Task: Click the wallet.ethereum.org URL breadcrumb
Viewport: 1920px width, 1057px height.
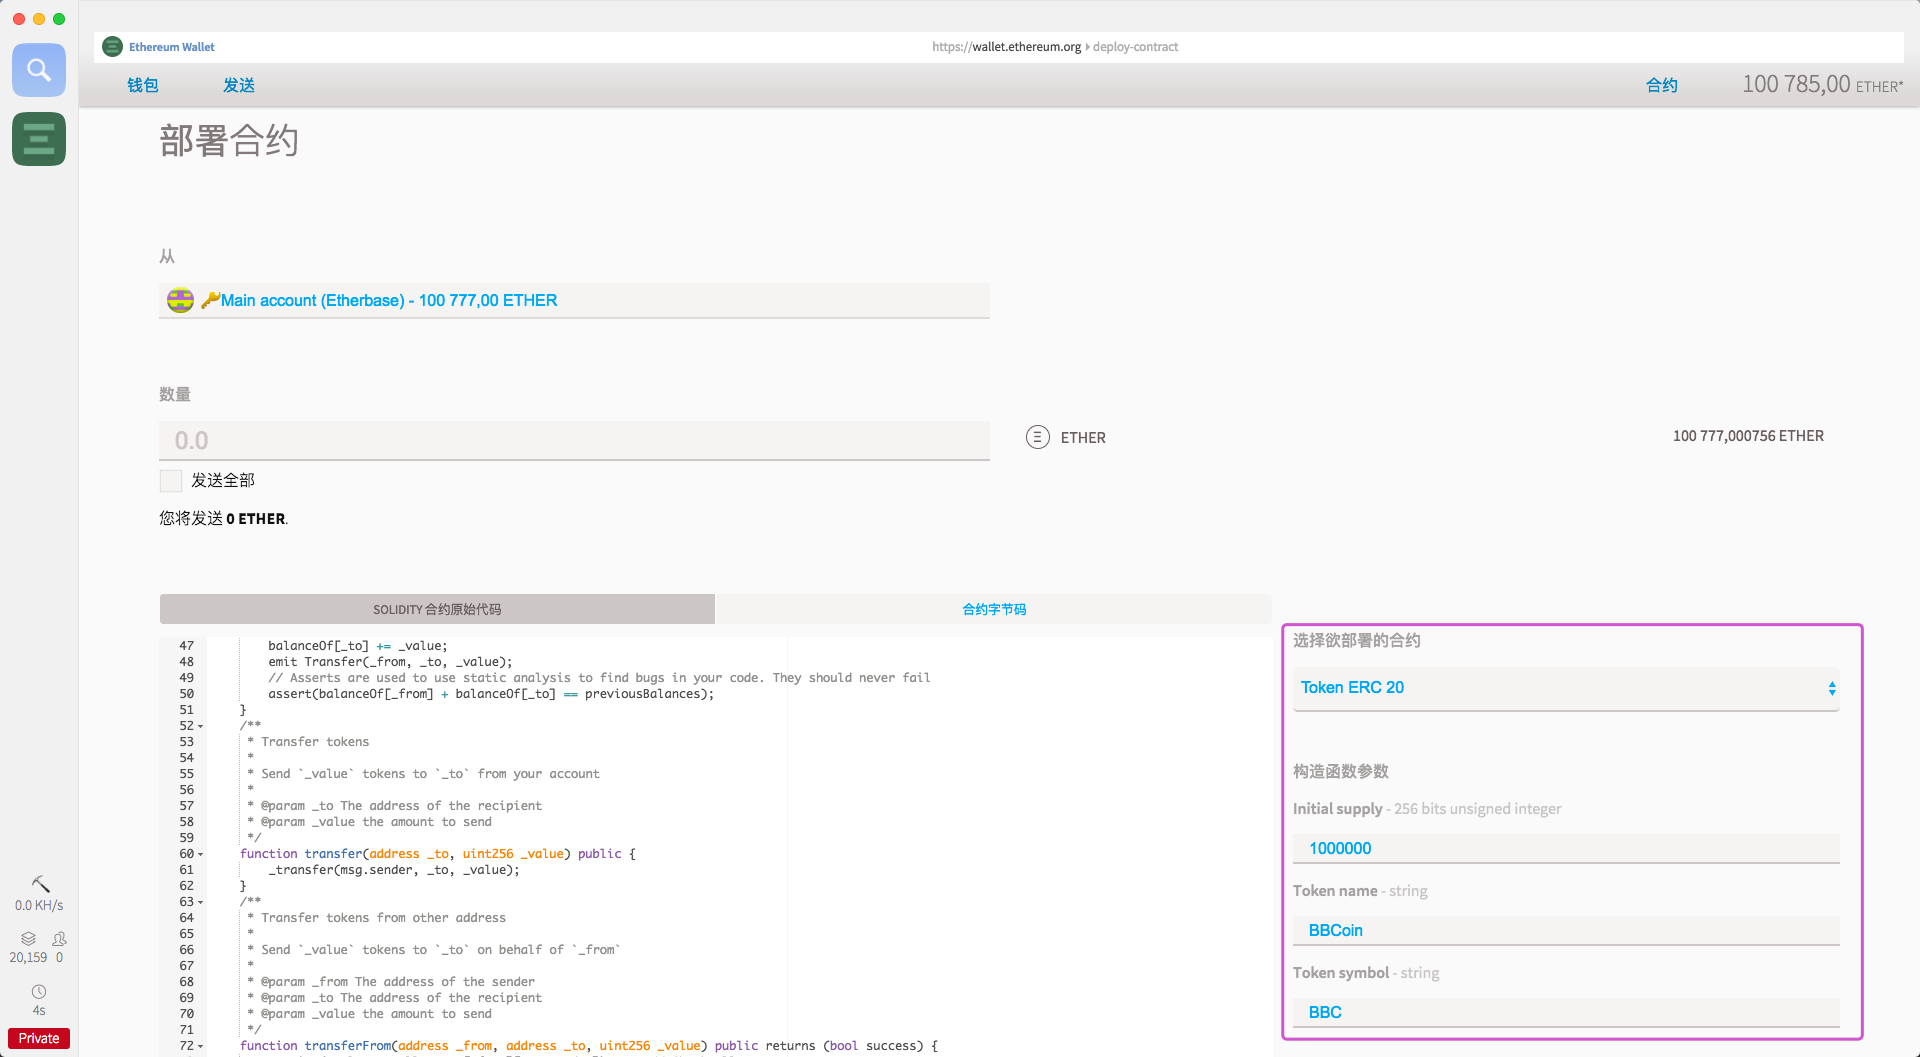Action: click(x=1006, y=47)
